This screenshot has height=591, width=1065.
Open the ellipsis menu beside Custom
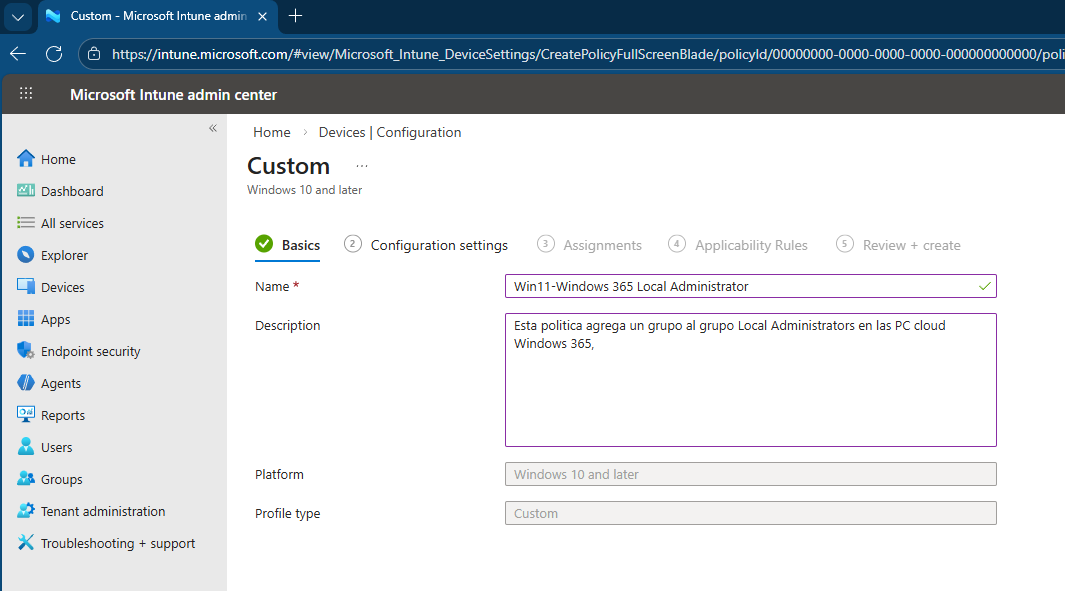(x=362, y=166)
